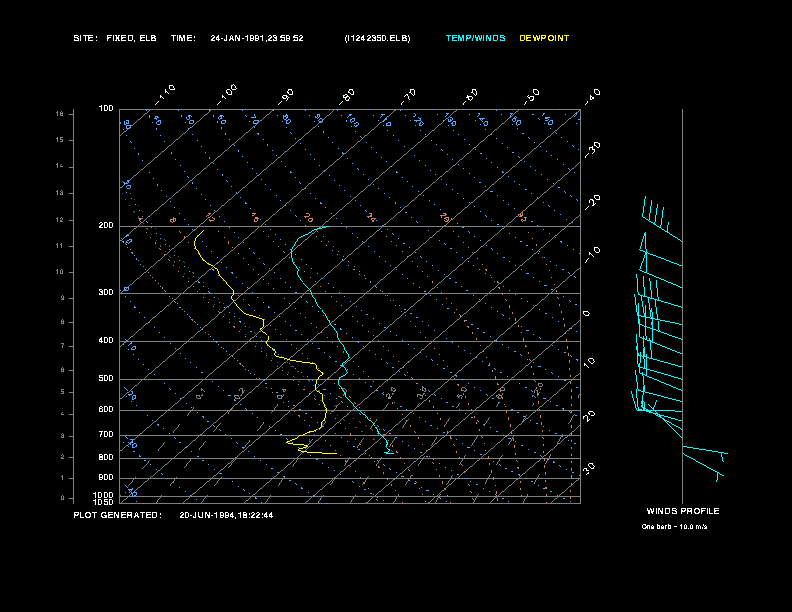Click the 900 pressure level label
Image resolution: width=792 pixels, height=612 pixels.
[106, 478]
